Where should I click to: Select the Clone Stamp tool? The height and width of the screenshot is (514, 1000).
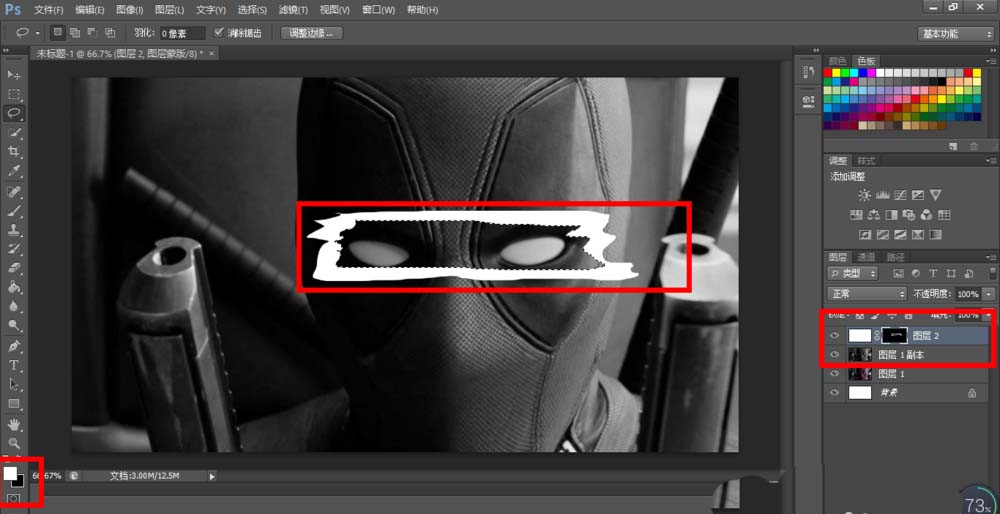(14, 230)
